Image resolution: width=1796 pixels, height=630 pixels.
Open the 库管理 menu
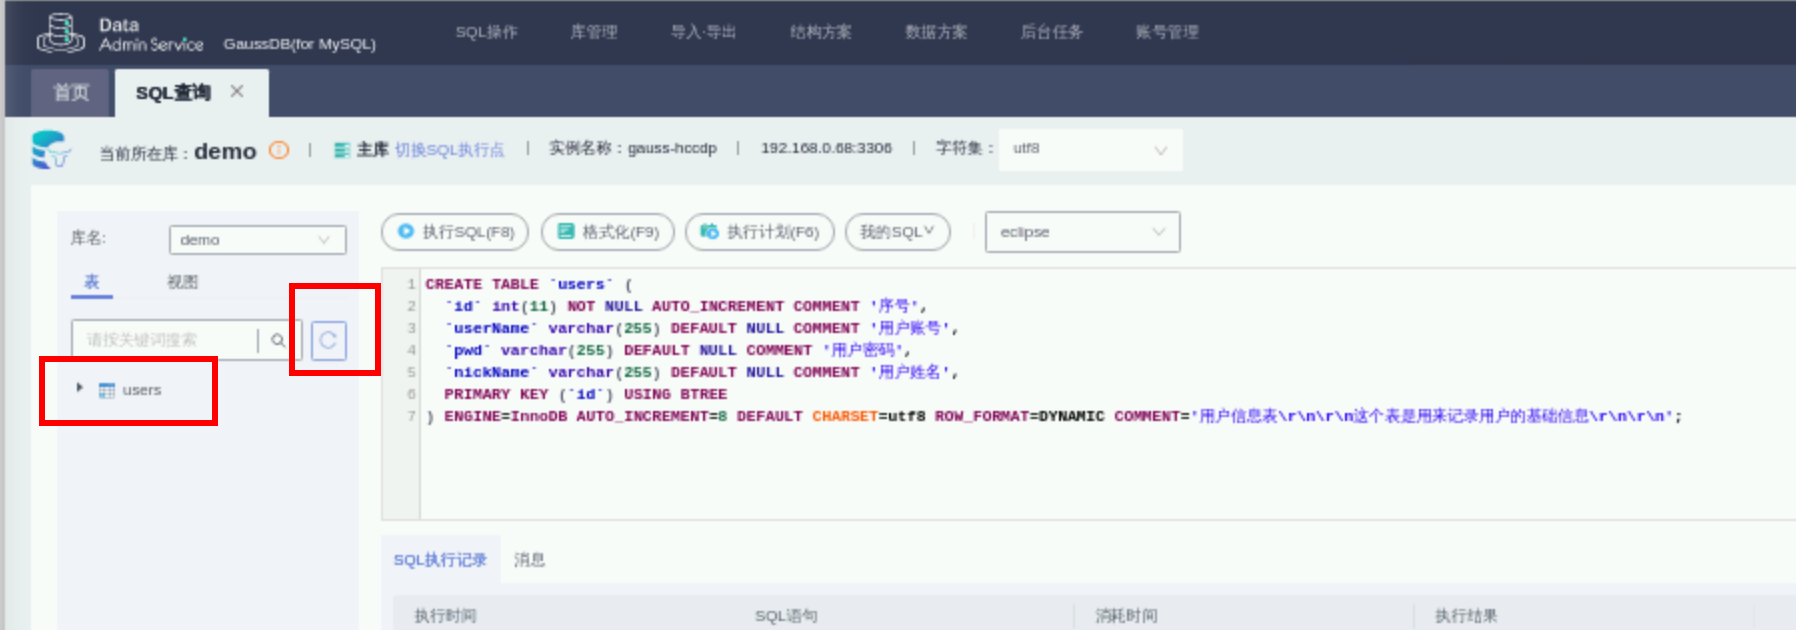point(594,32)
